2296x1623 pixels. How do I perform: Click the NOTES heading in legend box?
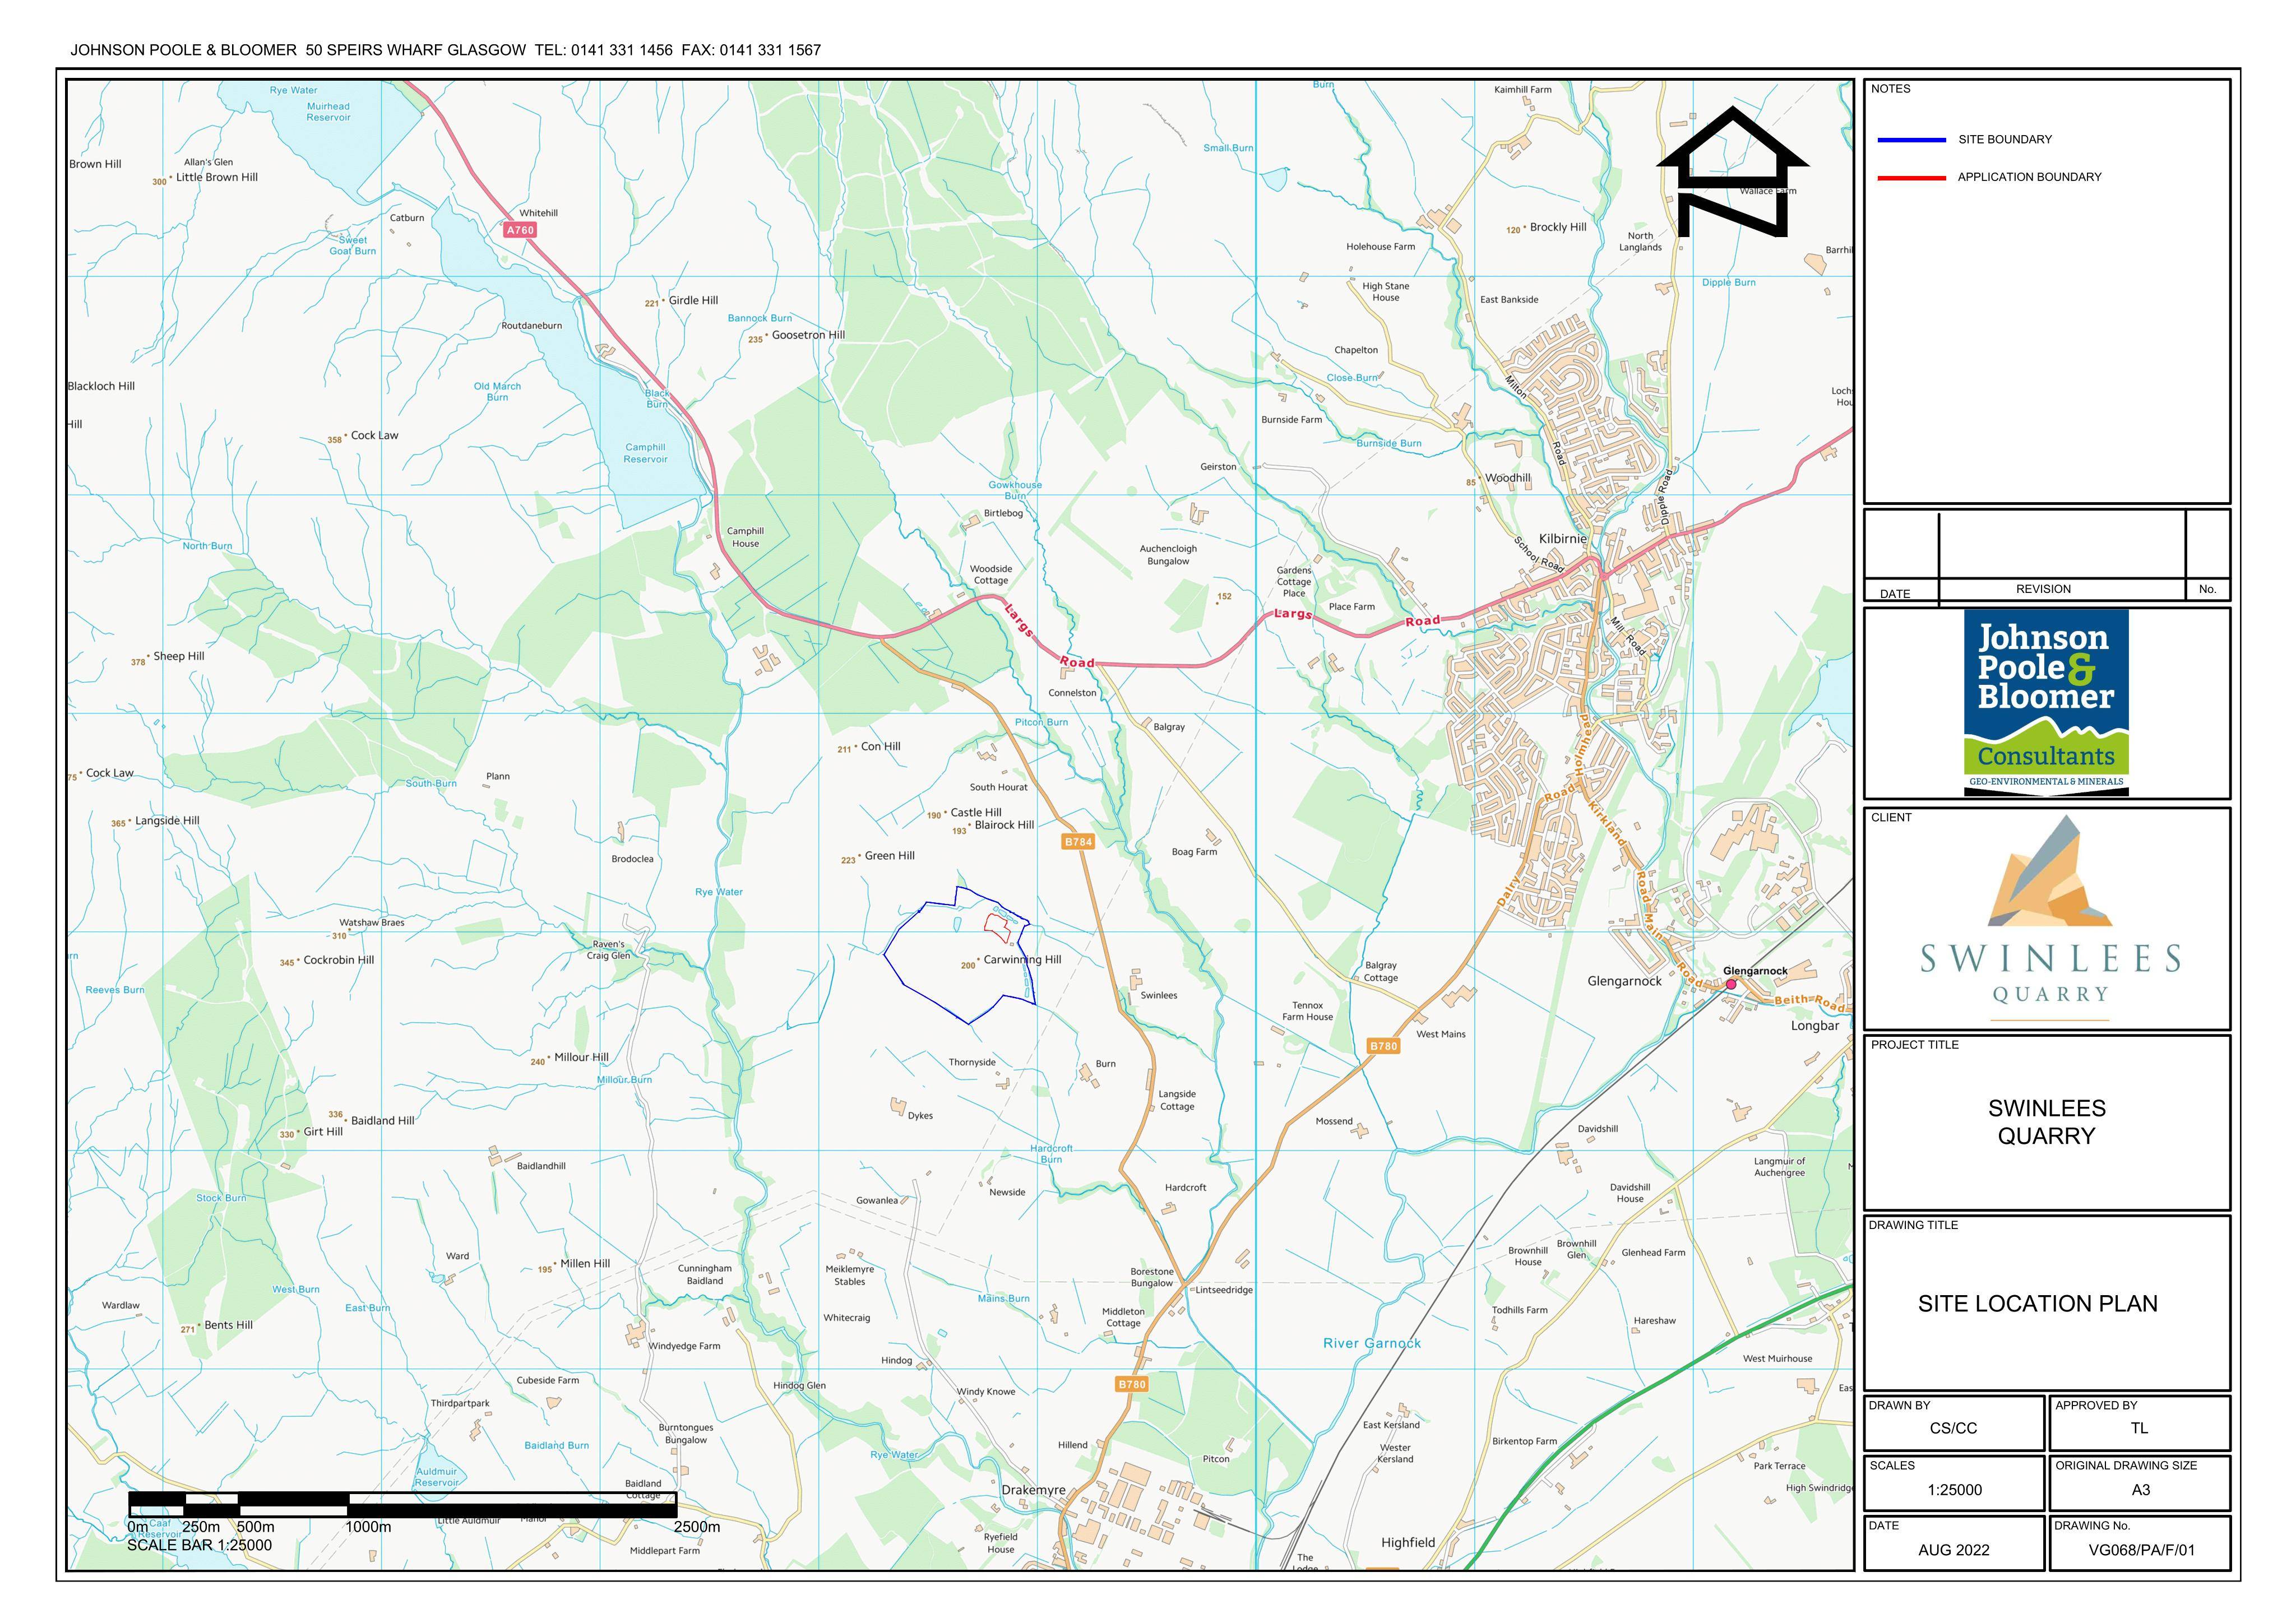point(1890,89)
